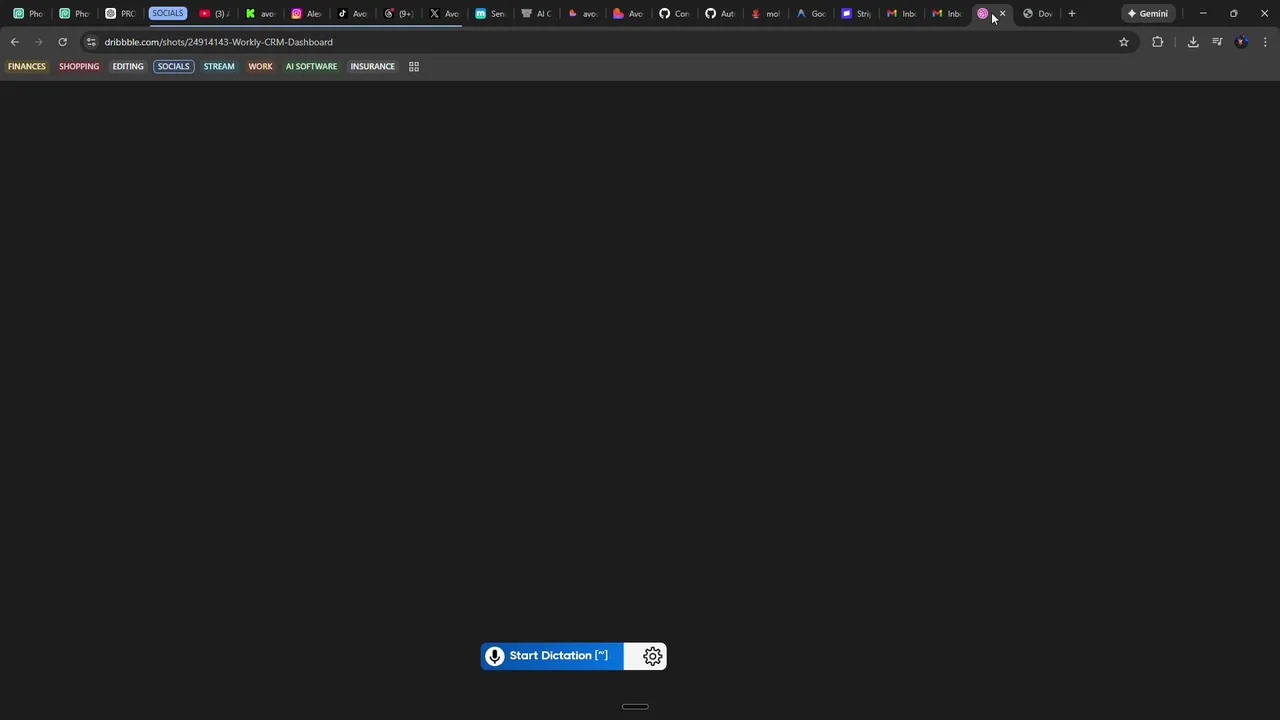Collapse the SOCIALS tab group label

click(x=168, y=13)
